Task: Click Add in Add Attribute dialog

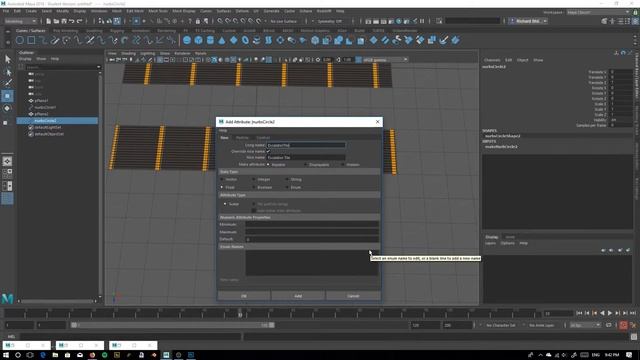Action: pyautogui.click(x=298, y=296)
